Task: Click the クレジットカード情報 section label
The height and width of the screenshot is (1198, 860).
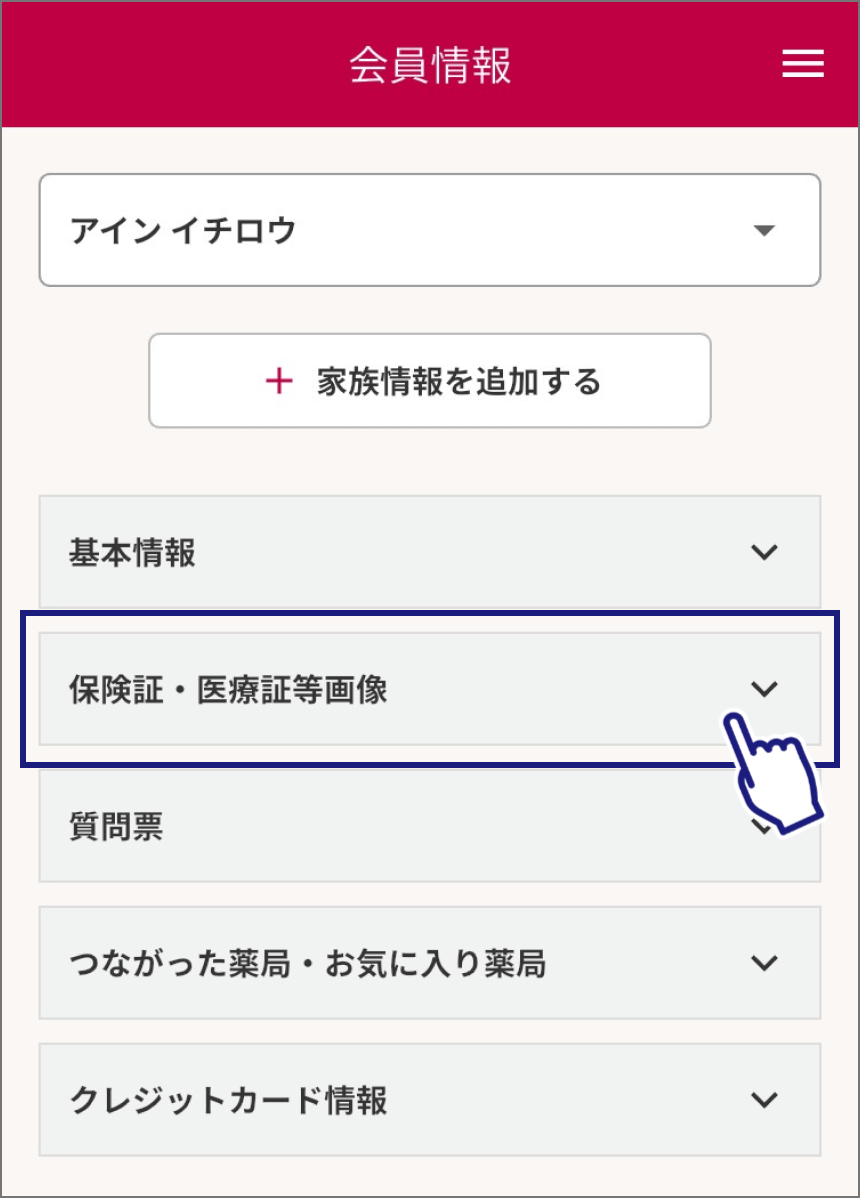Action: click(x=228, y=1101)
